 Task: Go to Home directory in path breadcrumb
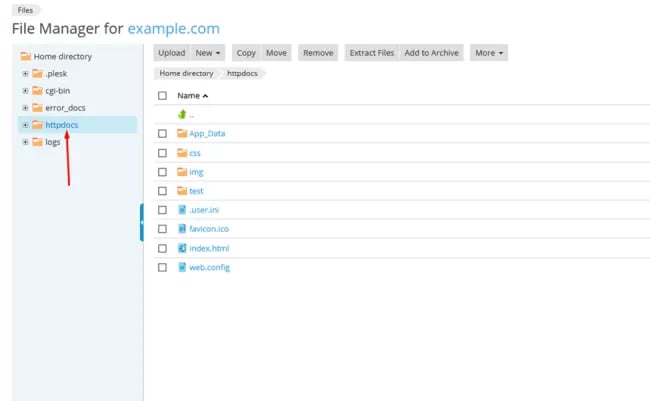click(186, 73)
